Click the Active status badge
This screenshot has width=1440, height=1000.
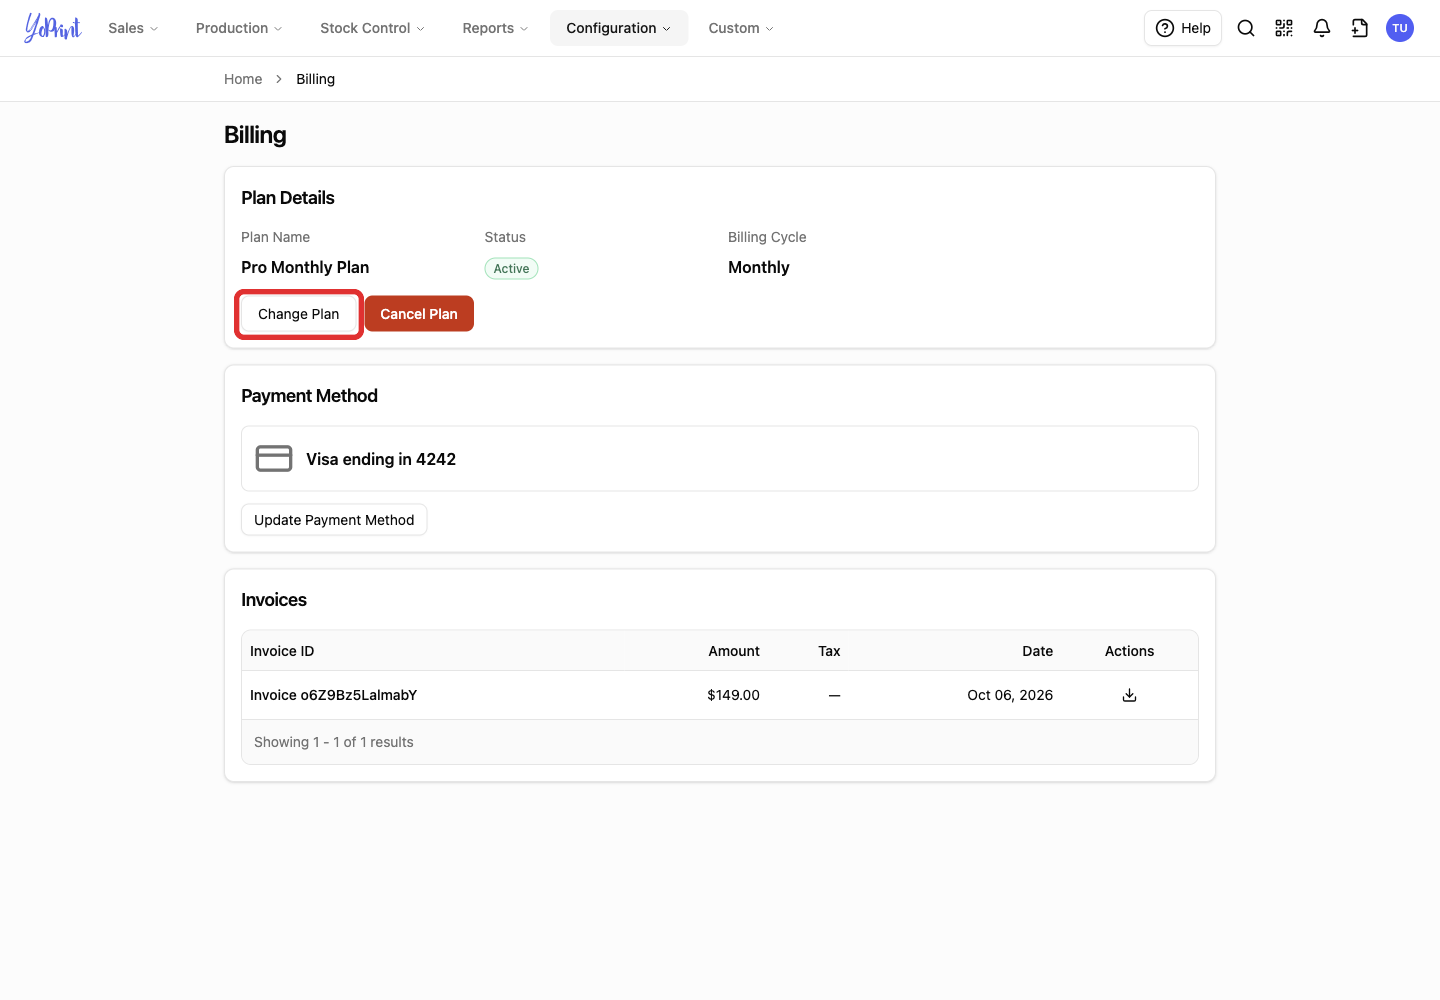click(x=511, y=268)
